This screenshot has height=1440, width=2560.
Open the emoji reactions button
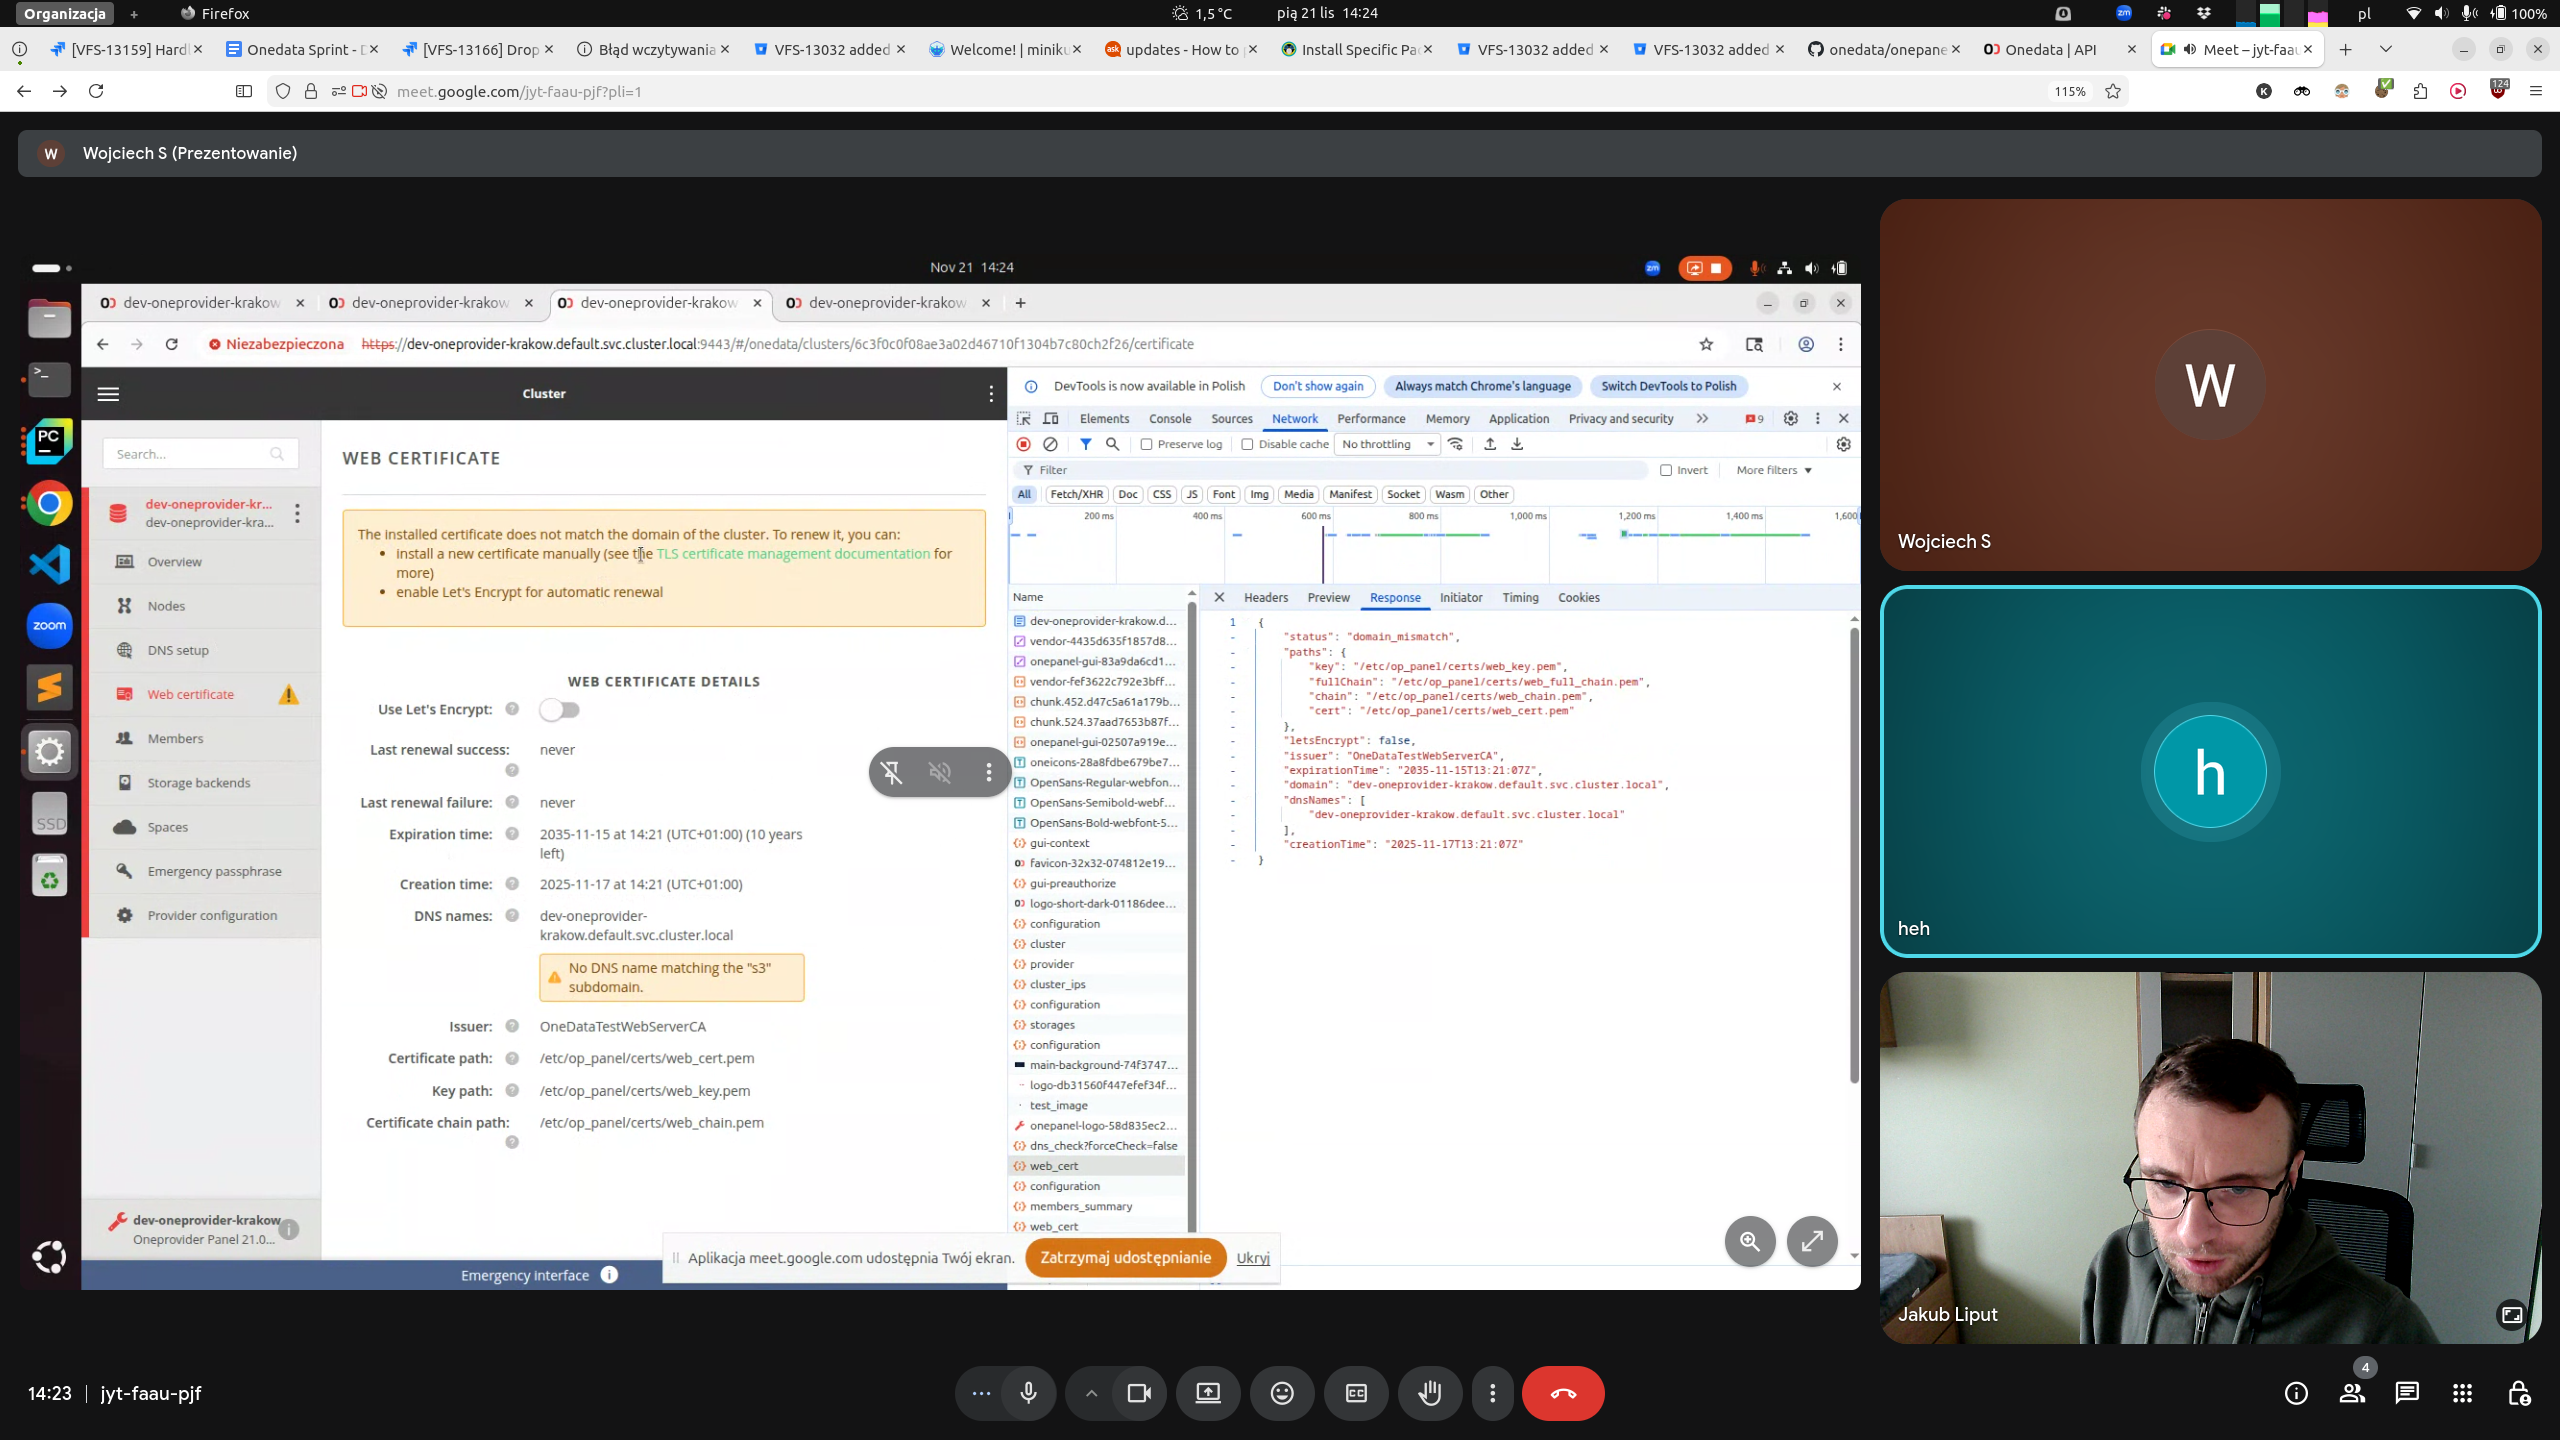(x=1282, y=1393)
